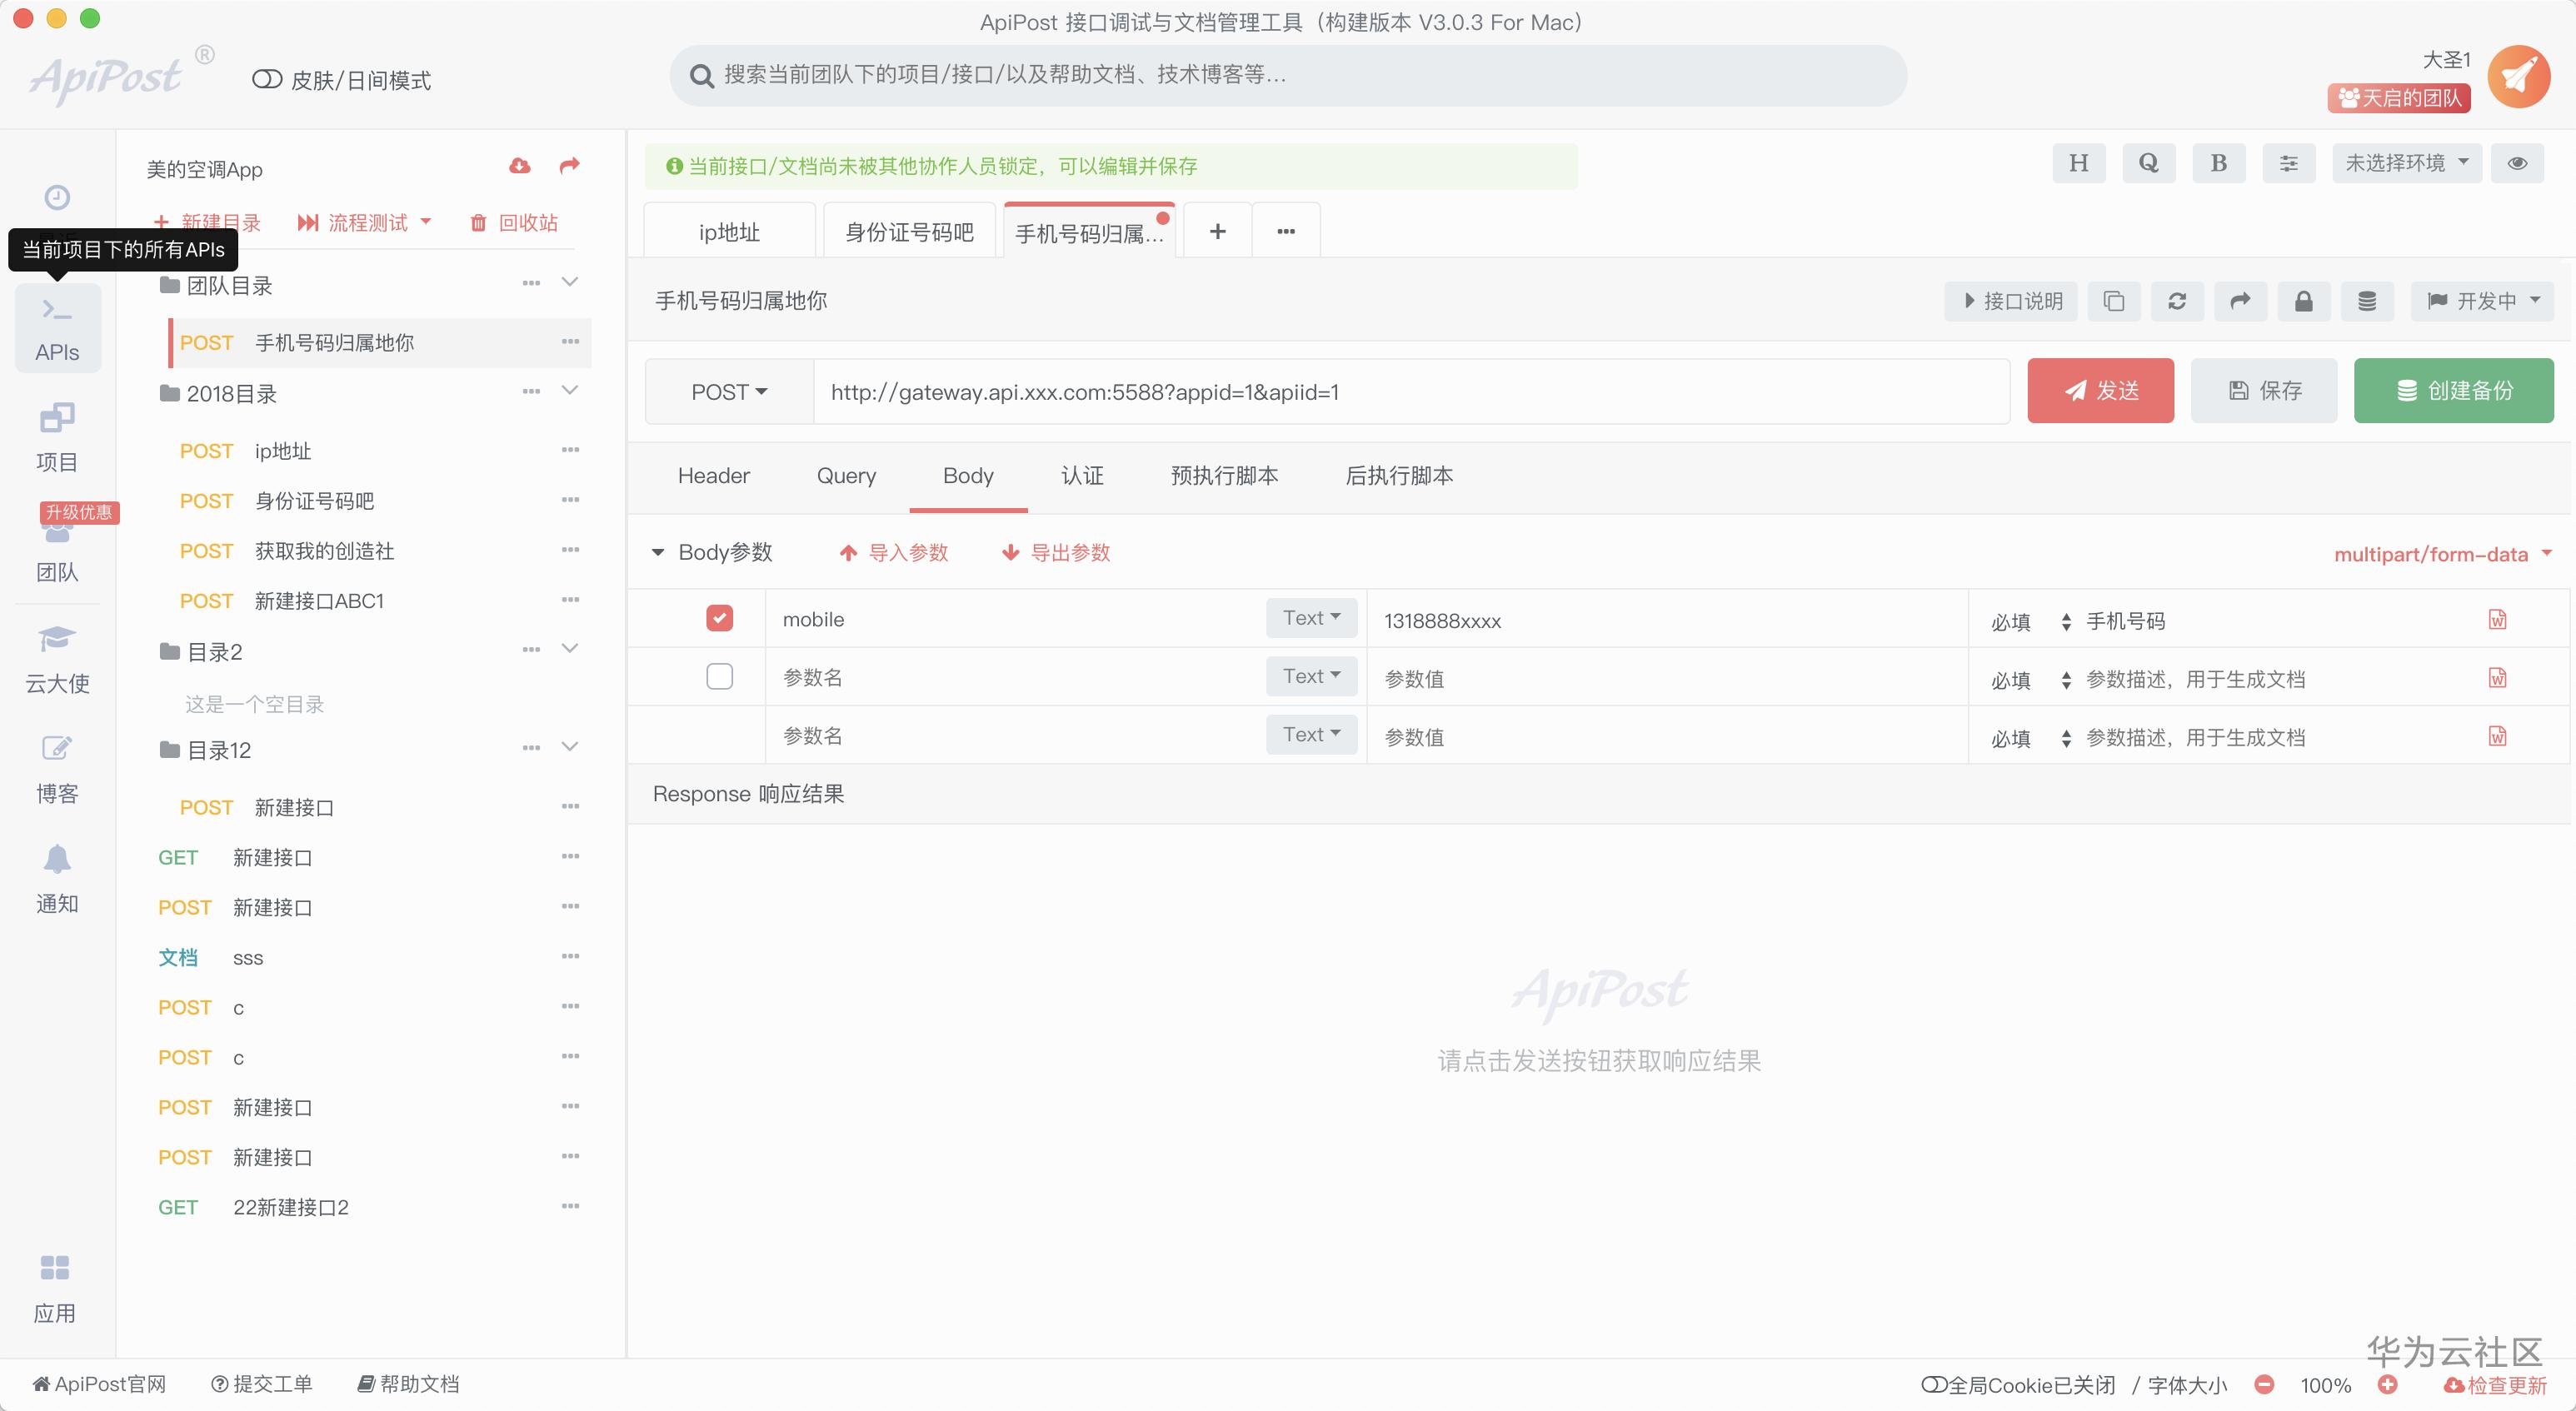Click the red 发送 send button
This screenshot has width=2576, height=1411.
tap(2100, 391)
